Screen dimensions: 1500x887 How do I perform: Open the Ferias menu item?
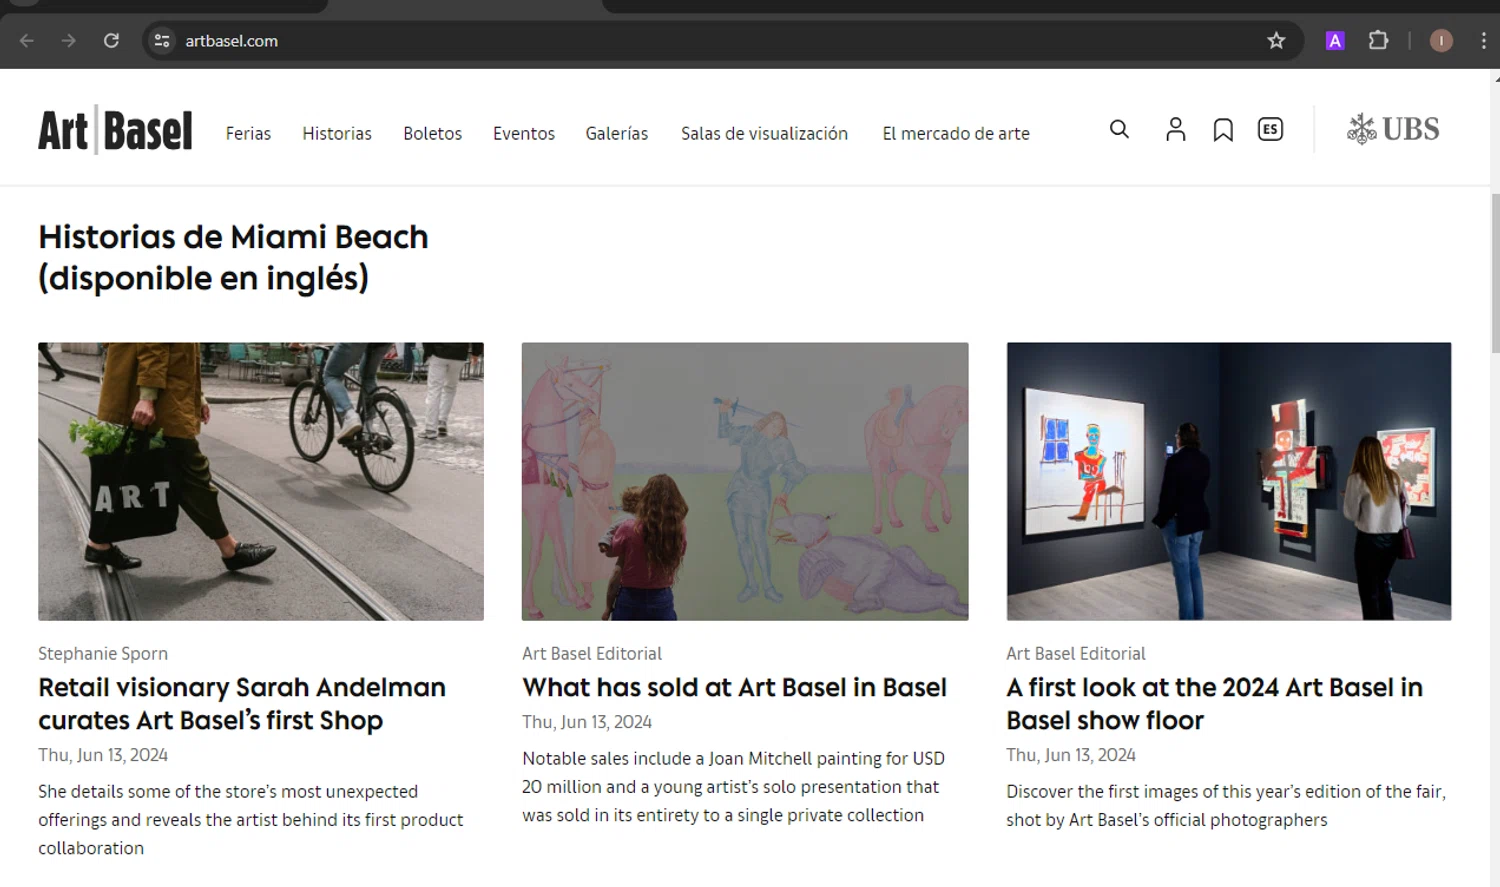(248, 133)
